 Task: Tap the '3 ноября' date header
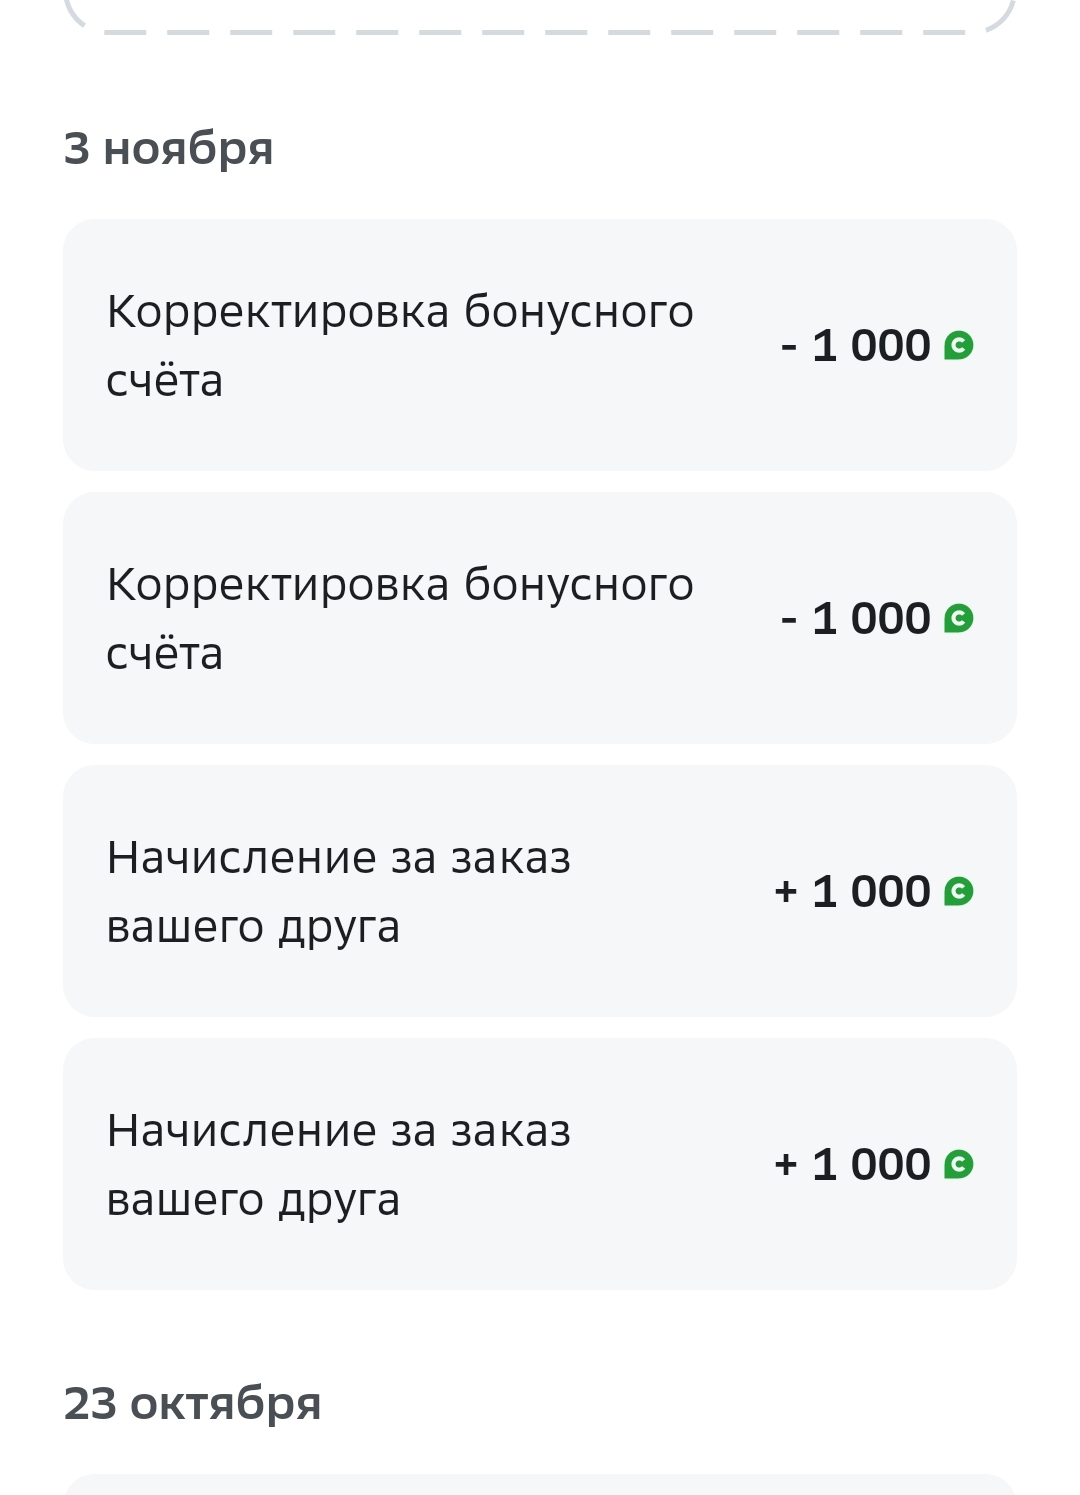tap(168, 149)
